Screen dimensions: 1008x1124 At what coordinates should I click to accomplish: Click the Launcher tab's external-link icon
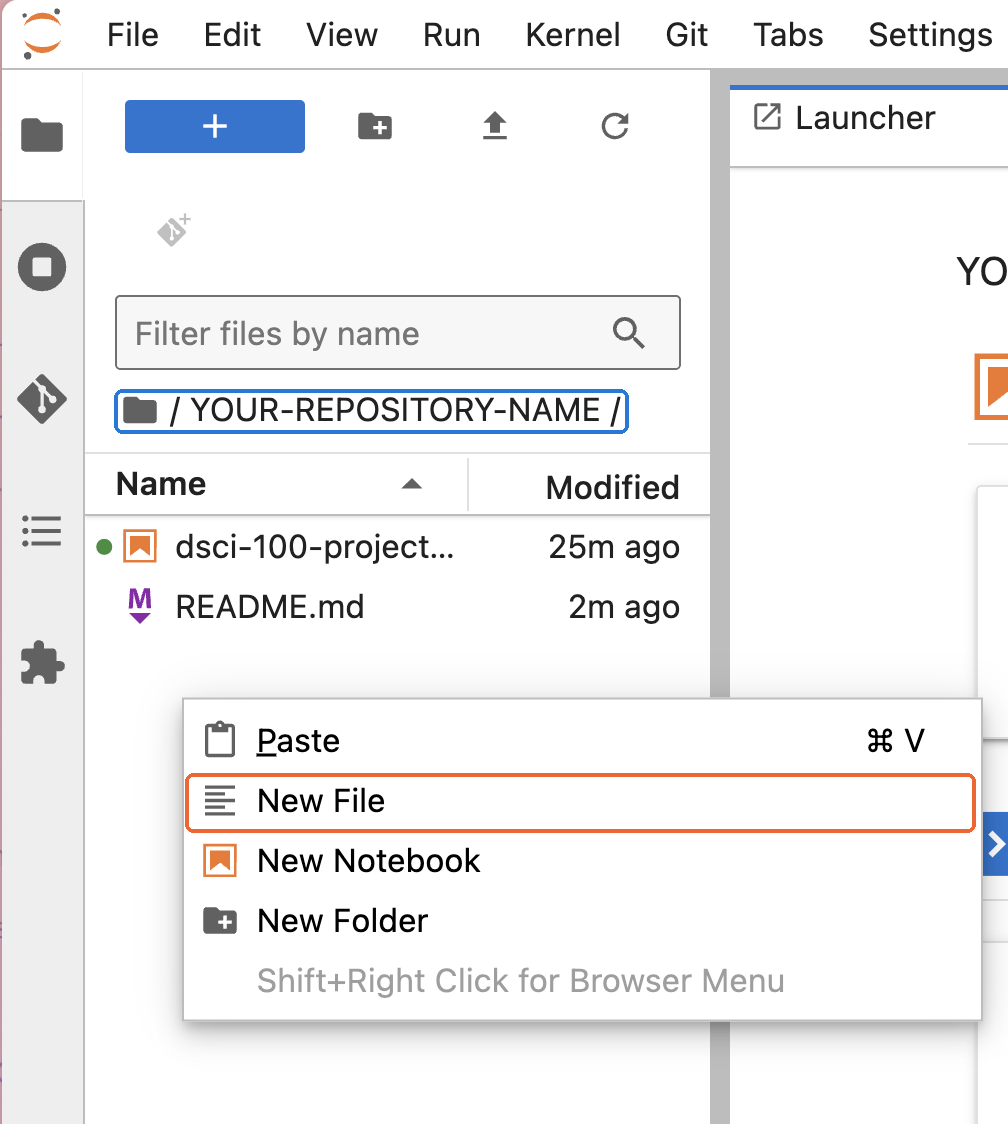coord(766,117)
